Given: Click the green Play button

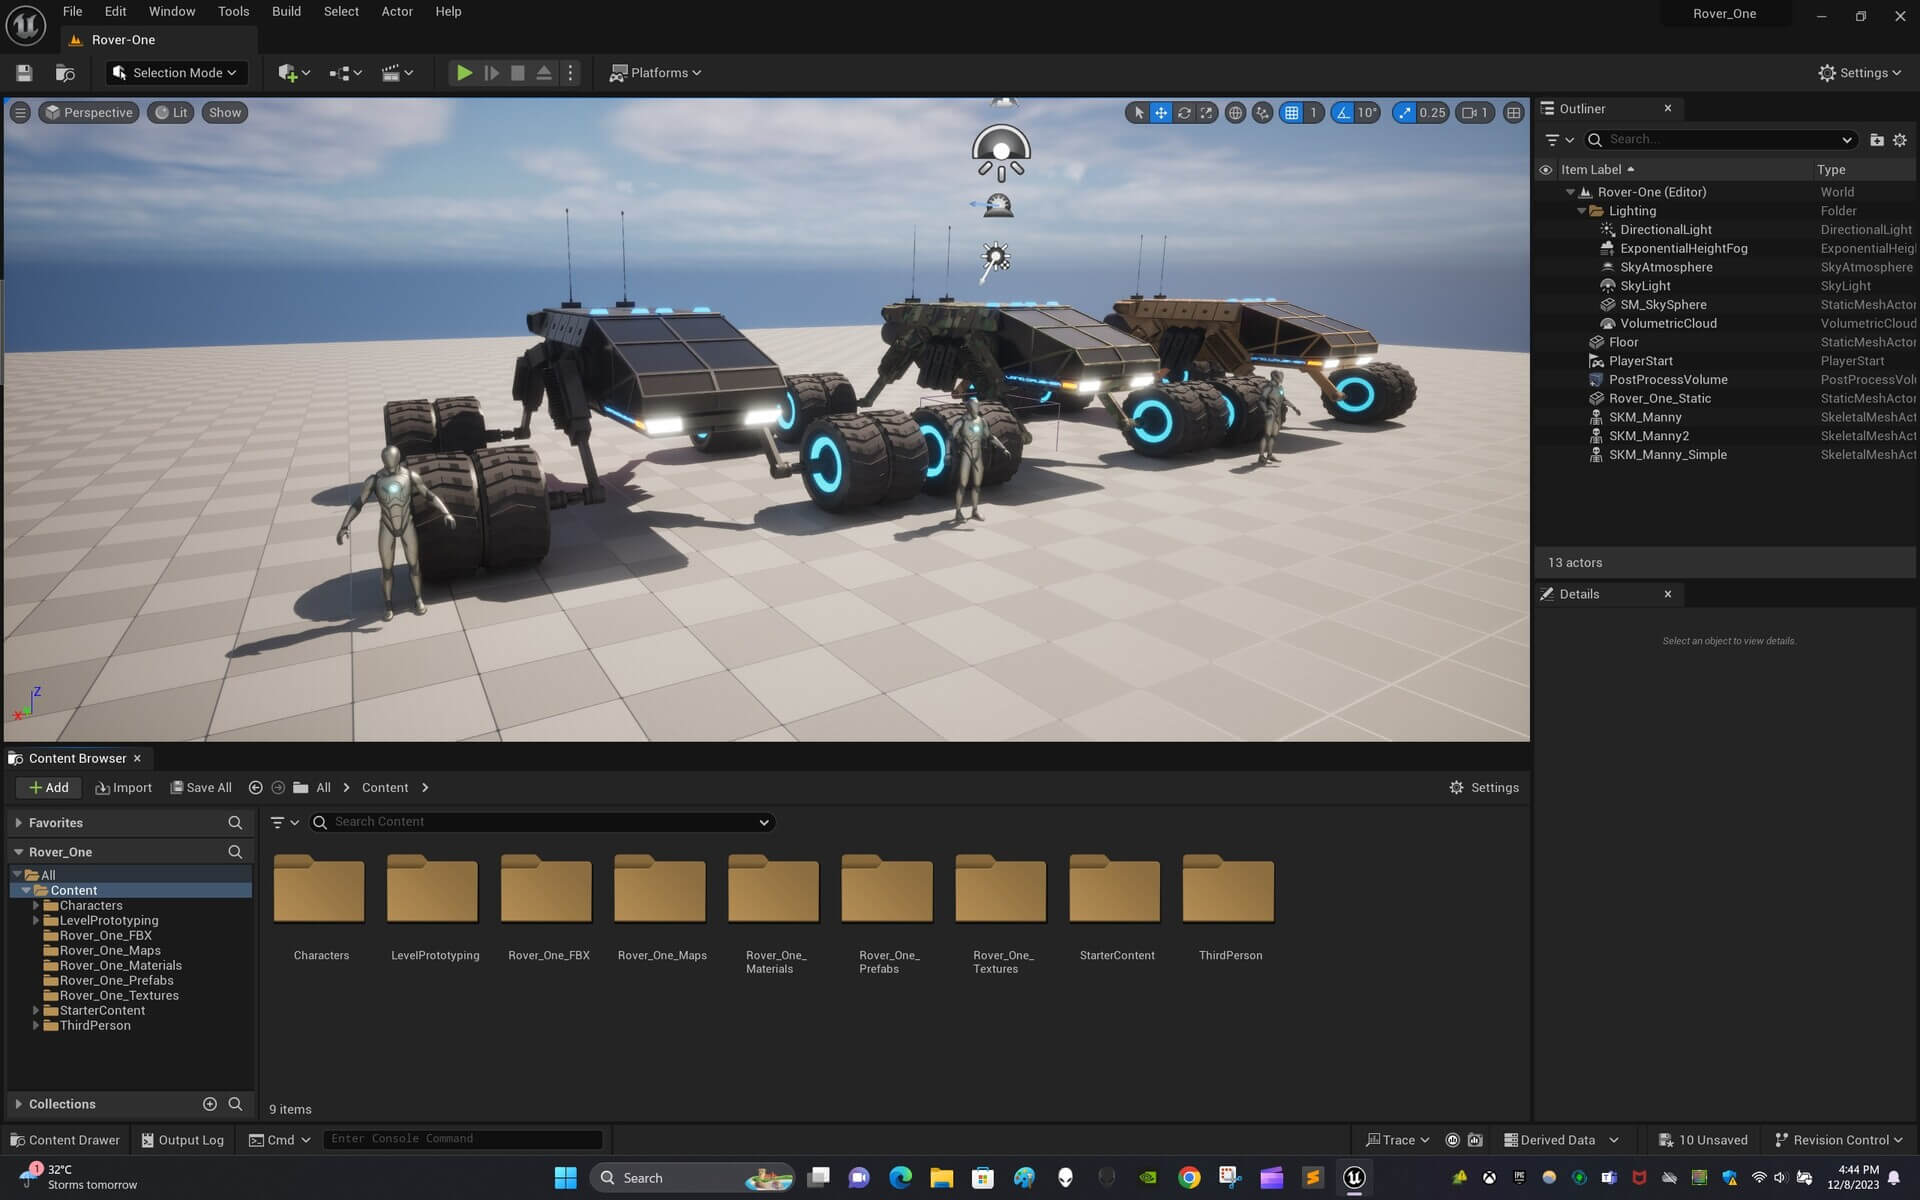Looking at the screenshot, I should [464, 73].
